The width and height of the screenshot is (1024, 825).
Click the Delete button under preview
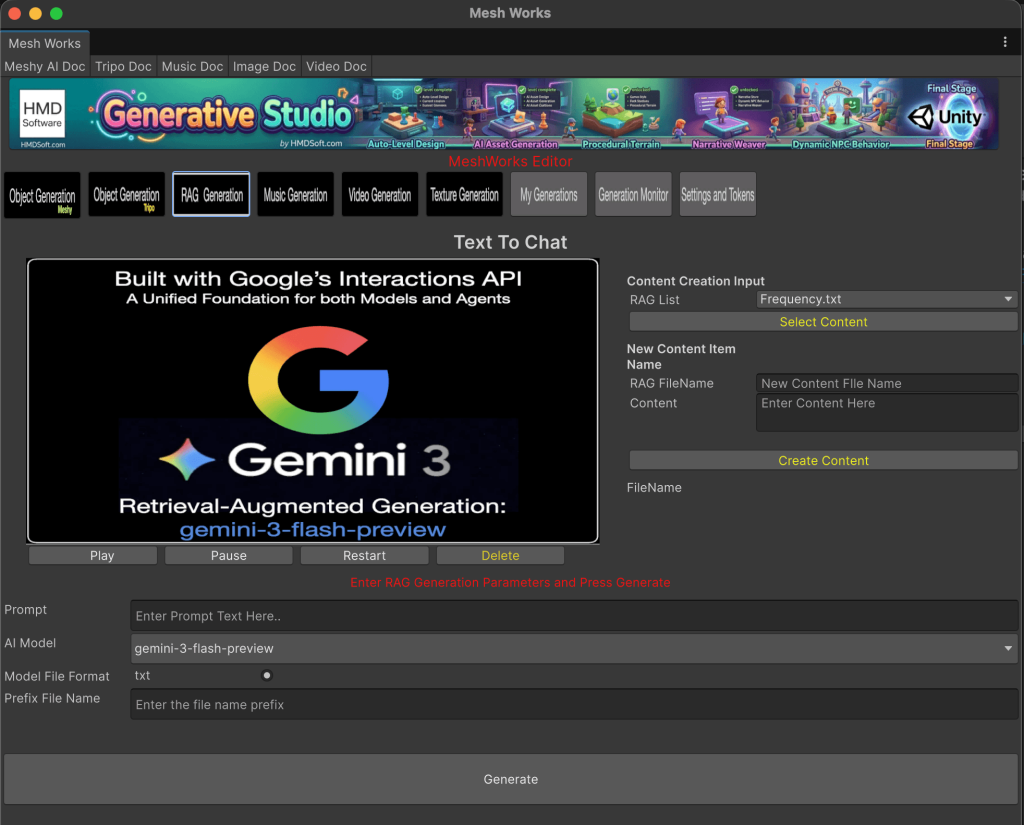pos(500,555)
